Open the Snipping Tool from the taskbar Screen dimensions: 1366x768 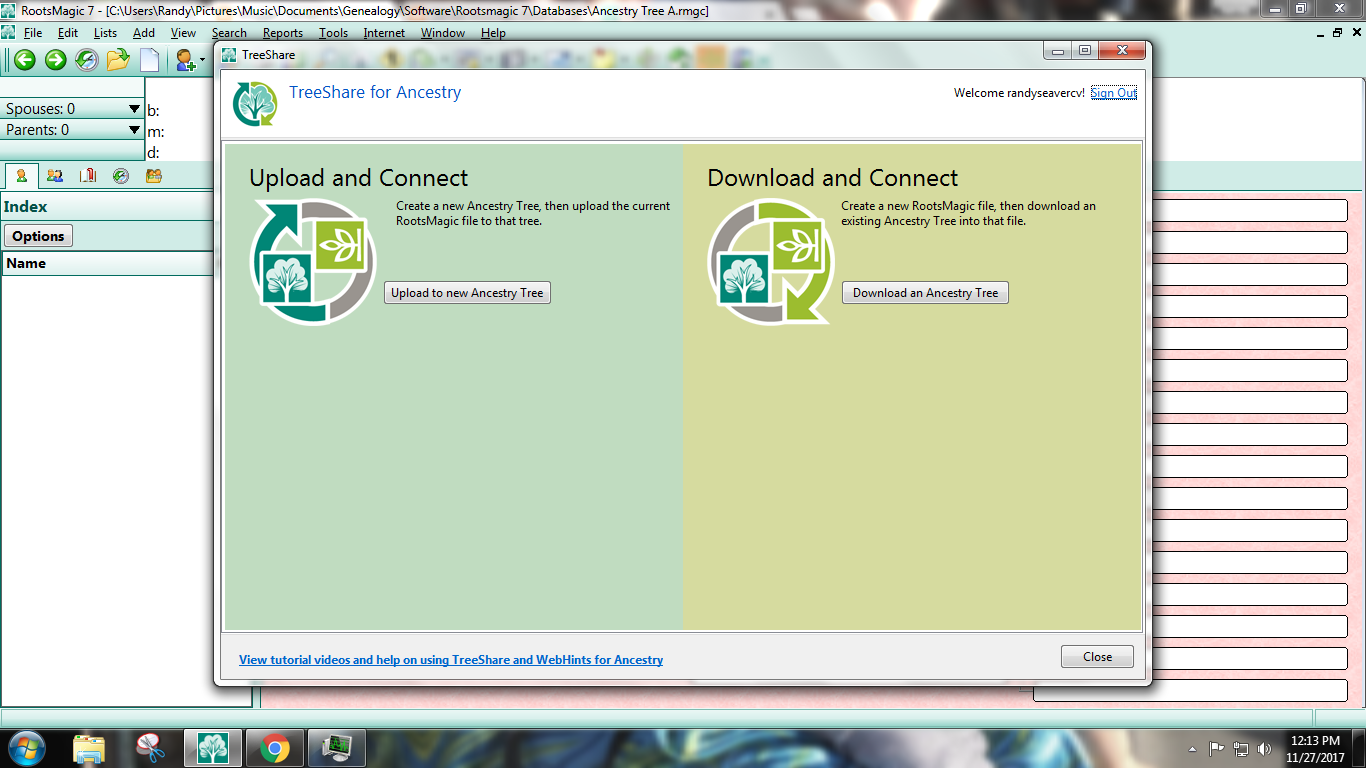click(150, 748)
